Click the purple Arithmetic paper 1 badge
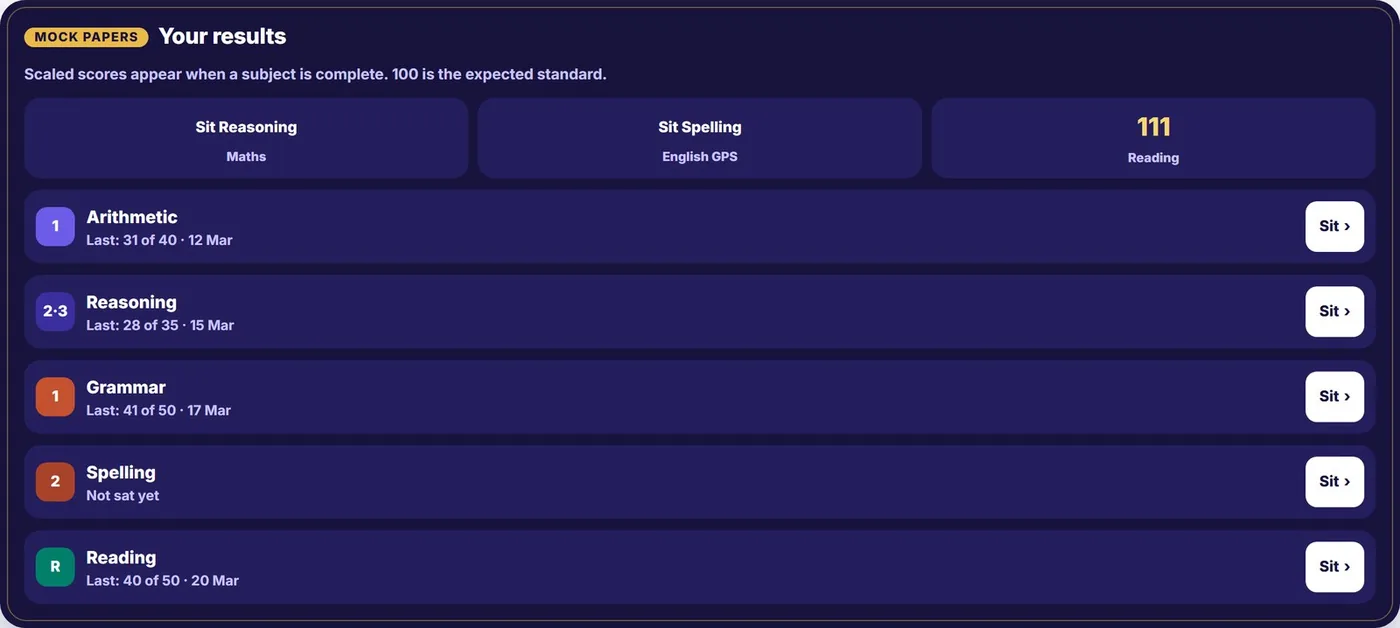The width and height of the screenshot is (1400, 628). click(x=55, y=226)
